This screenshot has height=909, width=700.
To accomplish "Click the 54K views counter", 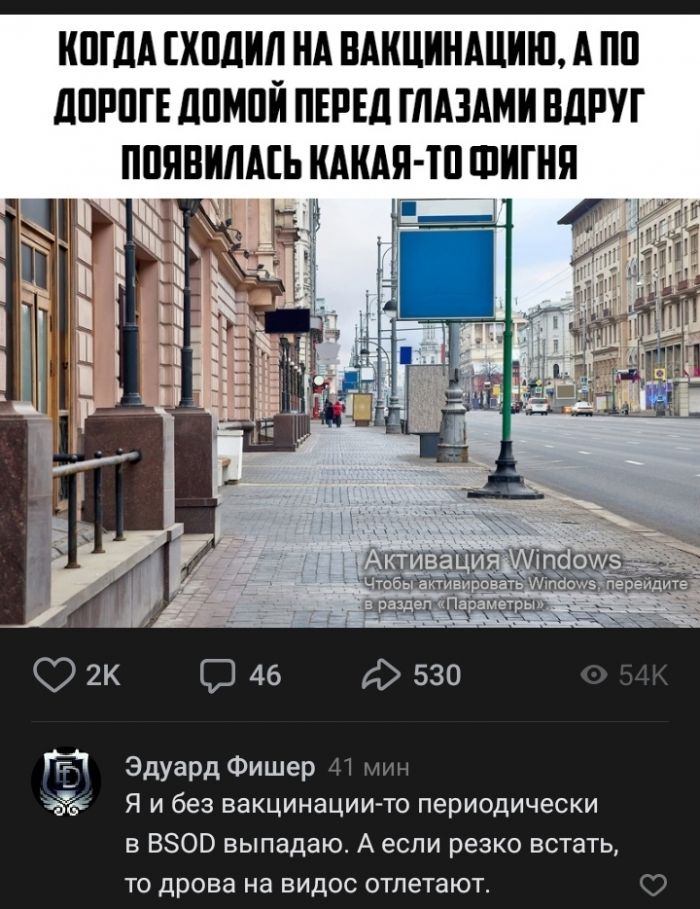I will tap(643, 675).
